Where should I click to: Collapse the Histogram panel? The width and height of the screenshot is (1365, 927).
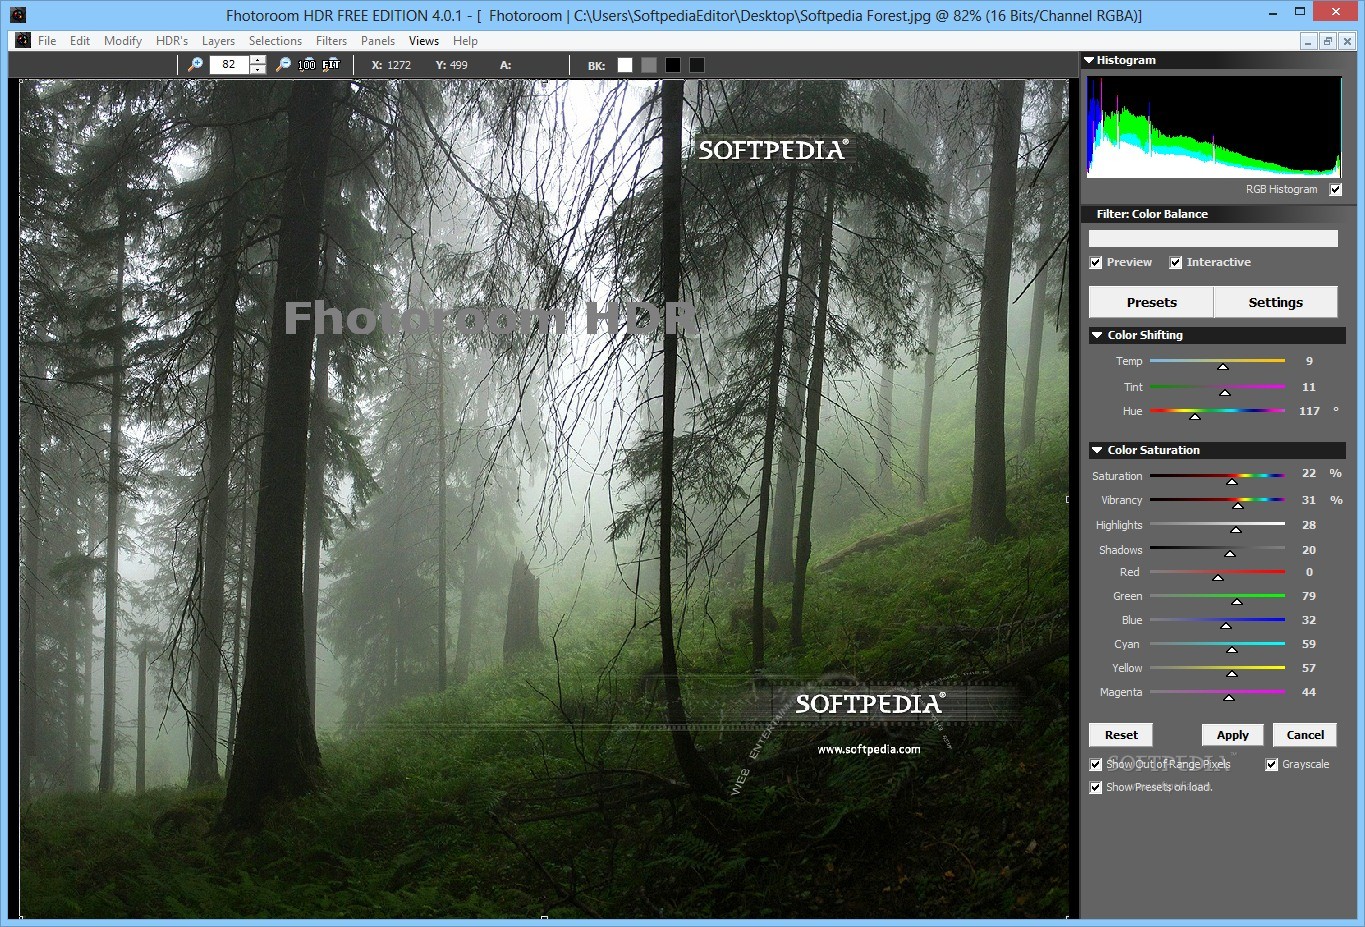click(x=1089, y=60)
